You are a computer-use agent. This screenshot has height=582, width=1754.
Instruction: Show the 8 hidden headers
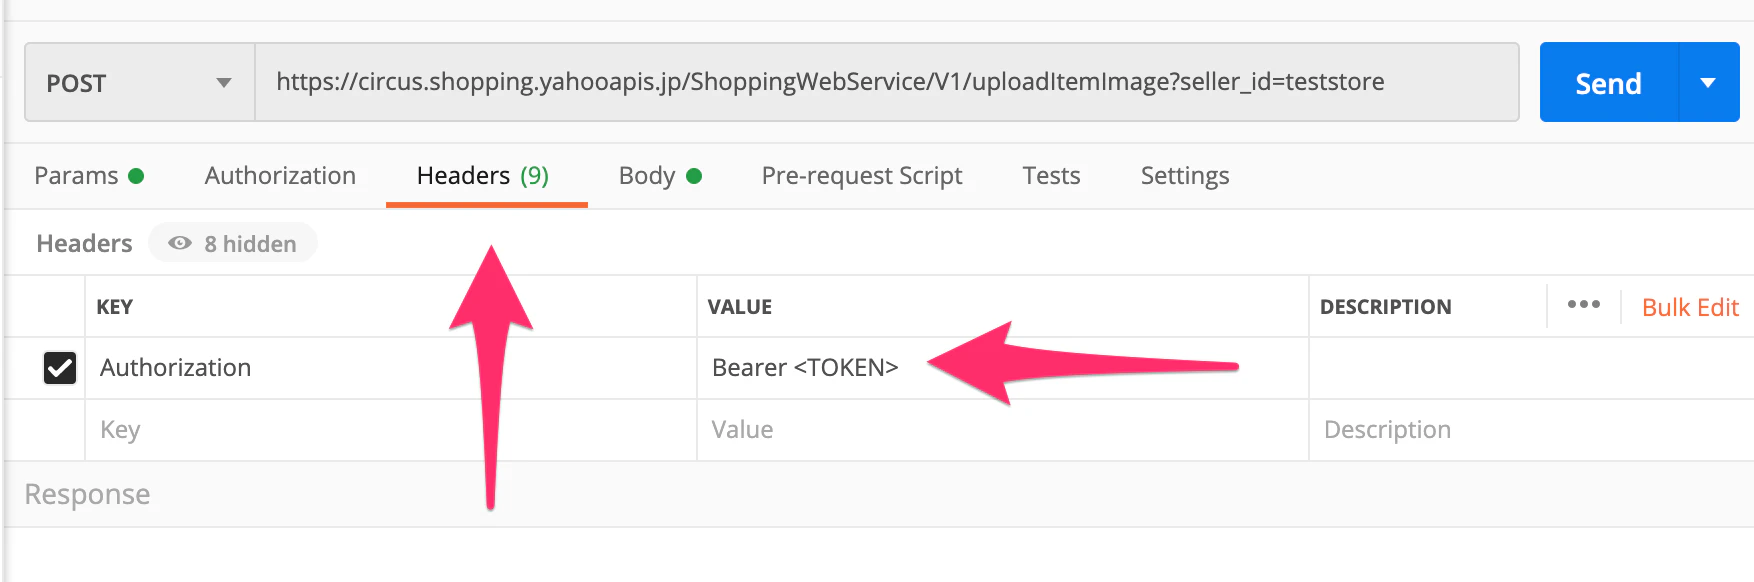coord(233,243)
